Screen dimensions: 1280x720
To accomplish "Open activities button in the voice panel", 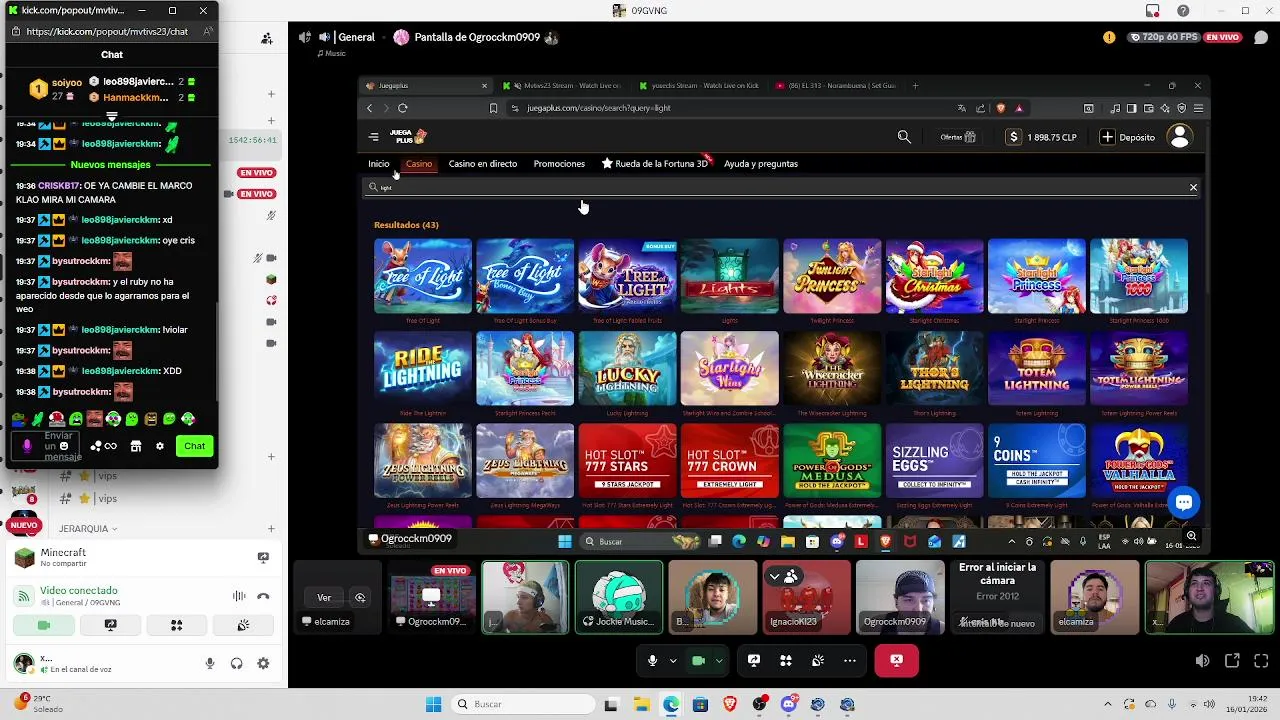I will click(176, 625).
